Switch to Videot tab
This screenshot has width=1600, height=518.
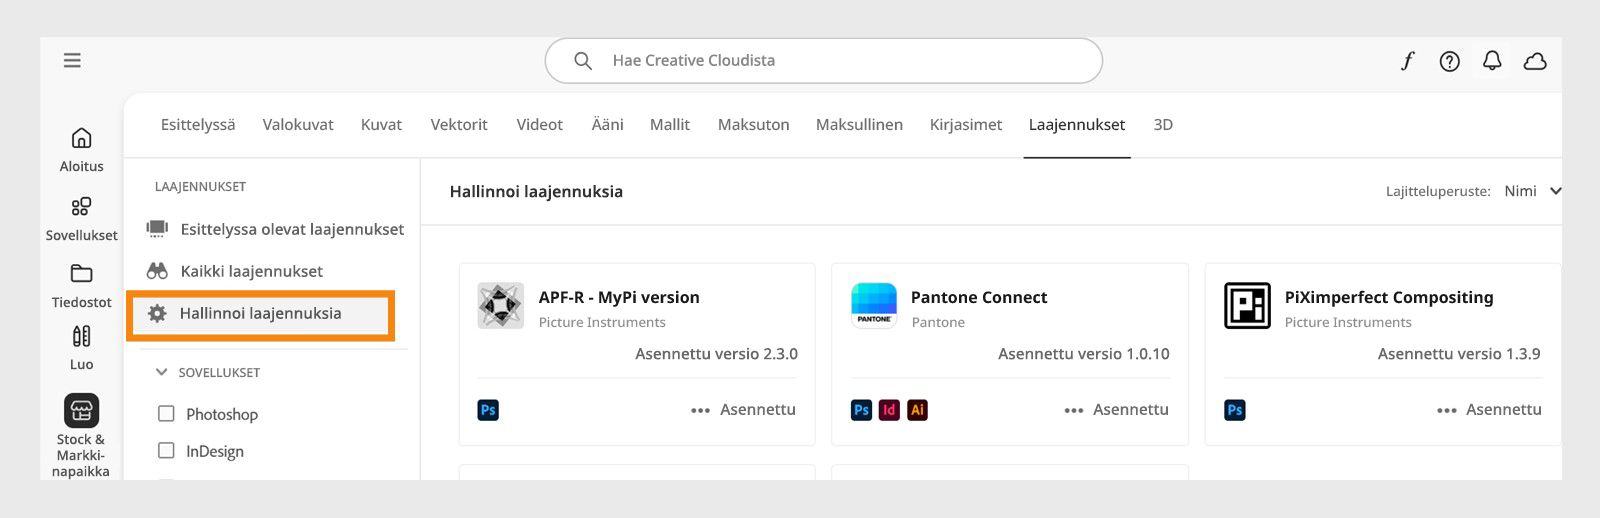tap(540, 125)
